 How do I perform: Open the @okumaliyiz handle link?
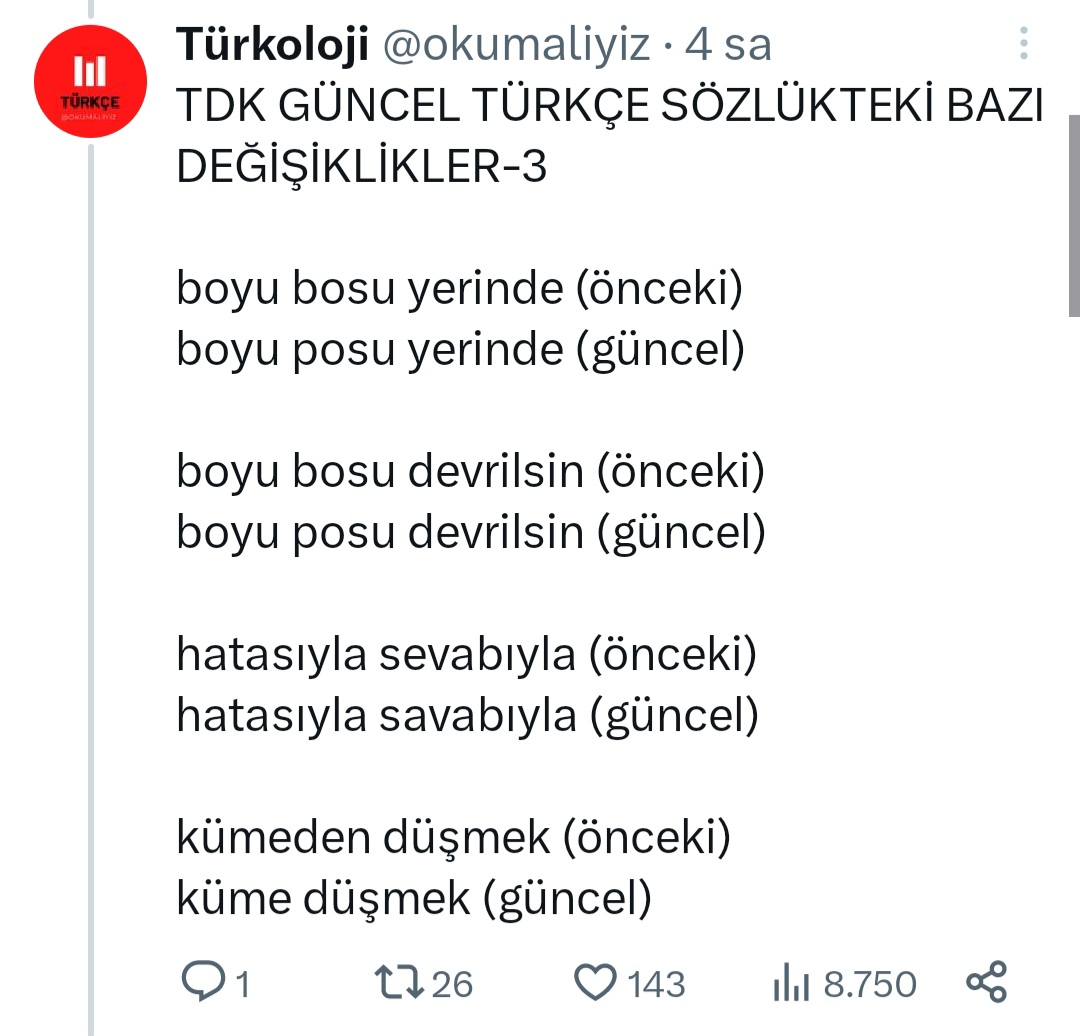click(517, 45)
